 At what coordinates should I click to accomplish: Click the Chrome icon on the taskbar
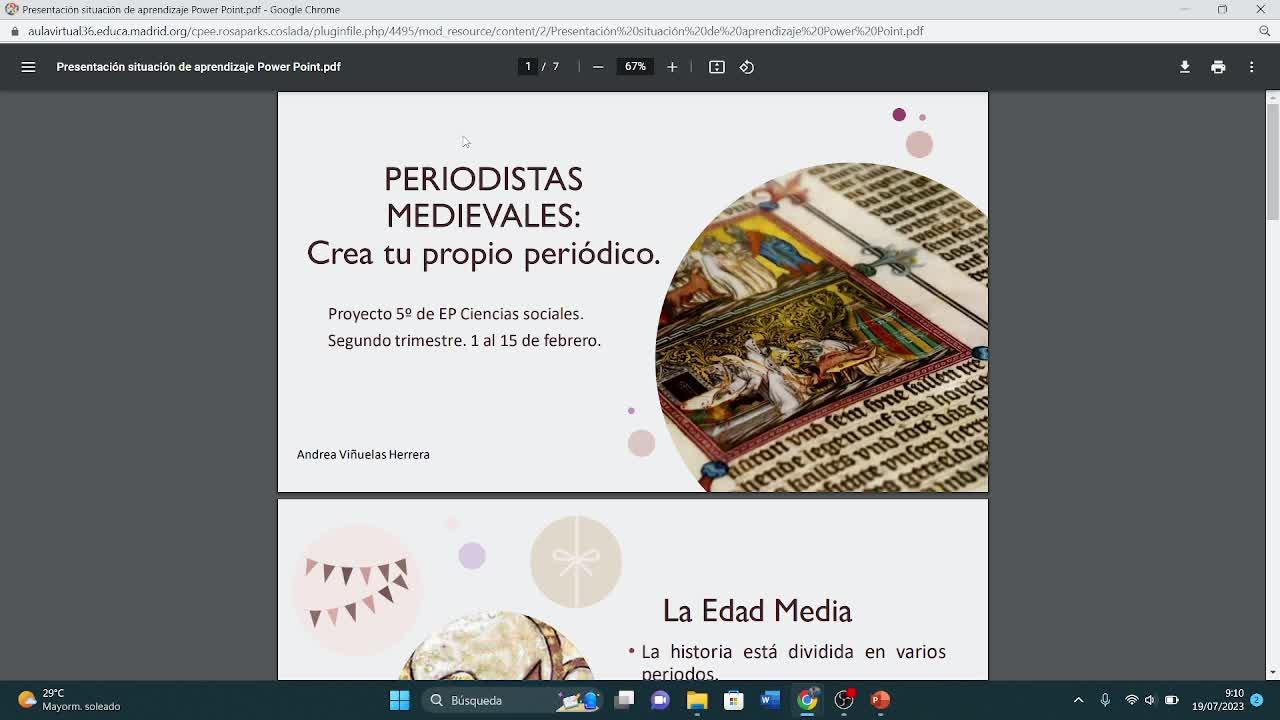(807, 700)
